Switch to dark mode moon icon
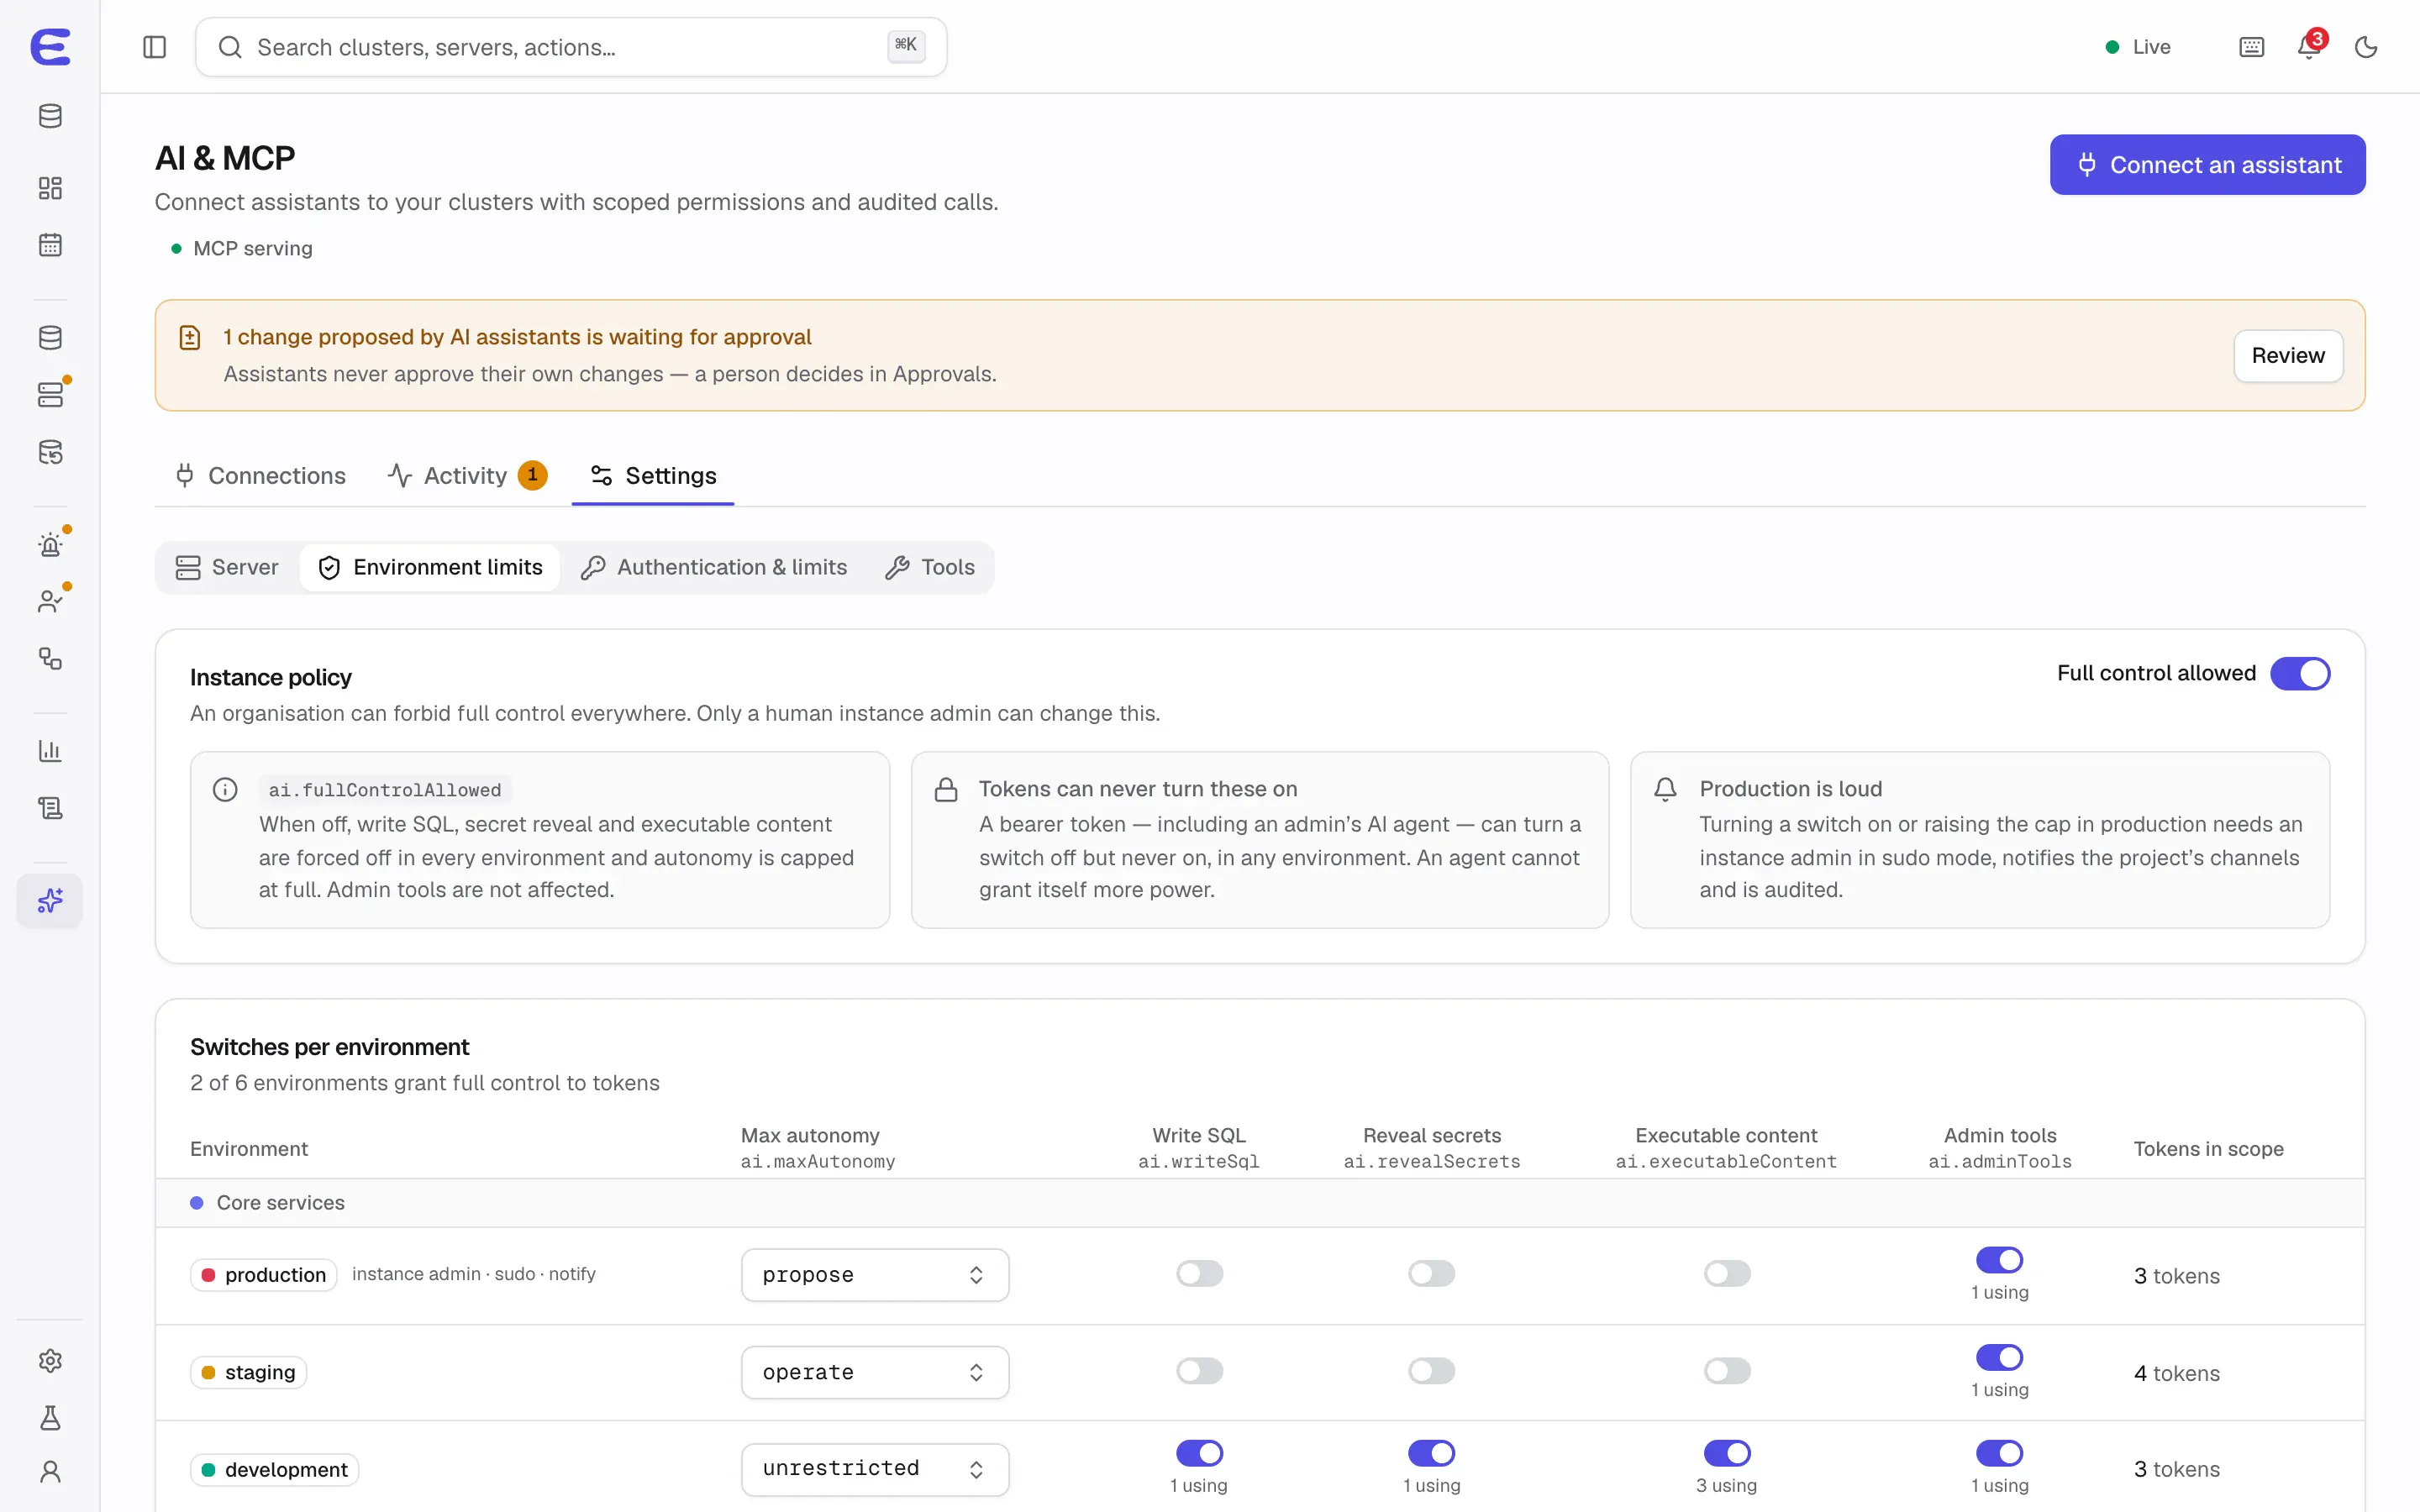 [x=2365, y=47]
